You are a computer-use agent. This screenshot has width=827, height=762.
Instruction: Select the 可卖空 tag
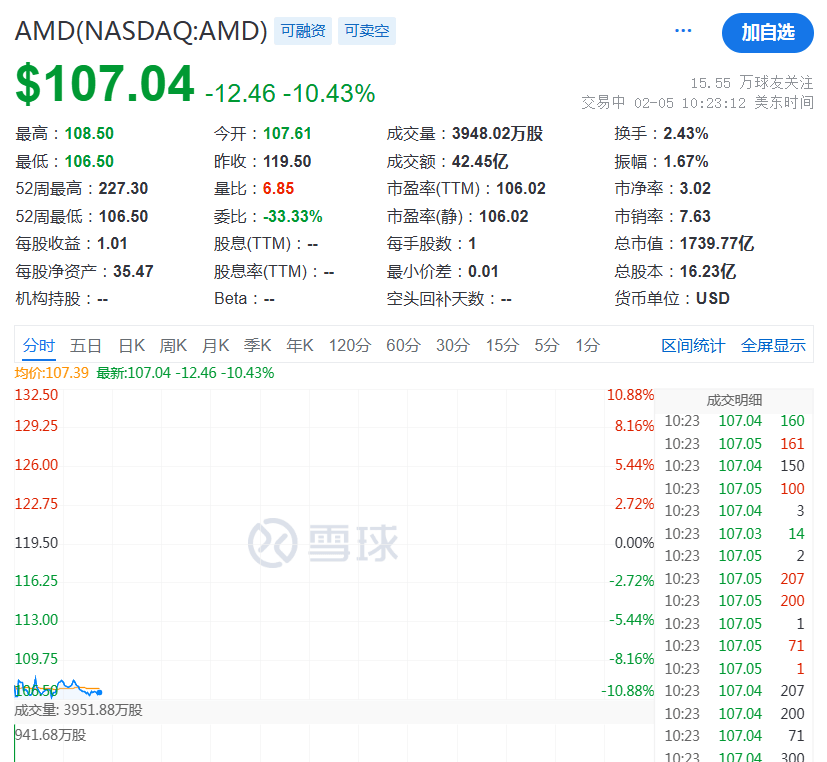366,30
